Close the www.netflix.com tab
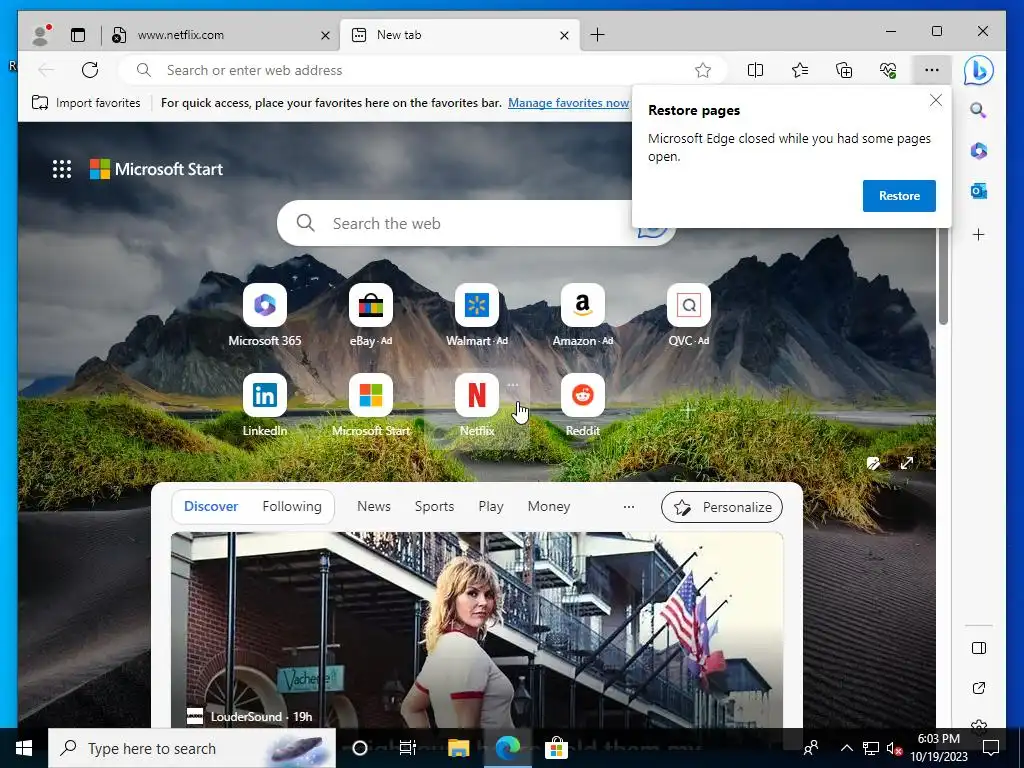The height and width of the screenshot is (768, 1024). pyautogui.click(x=325, y=35)
